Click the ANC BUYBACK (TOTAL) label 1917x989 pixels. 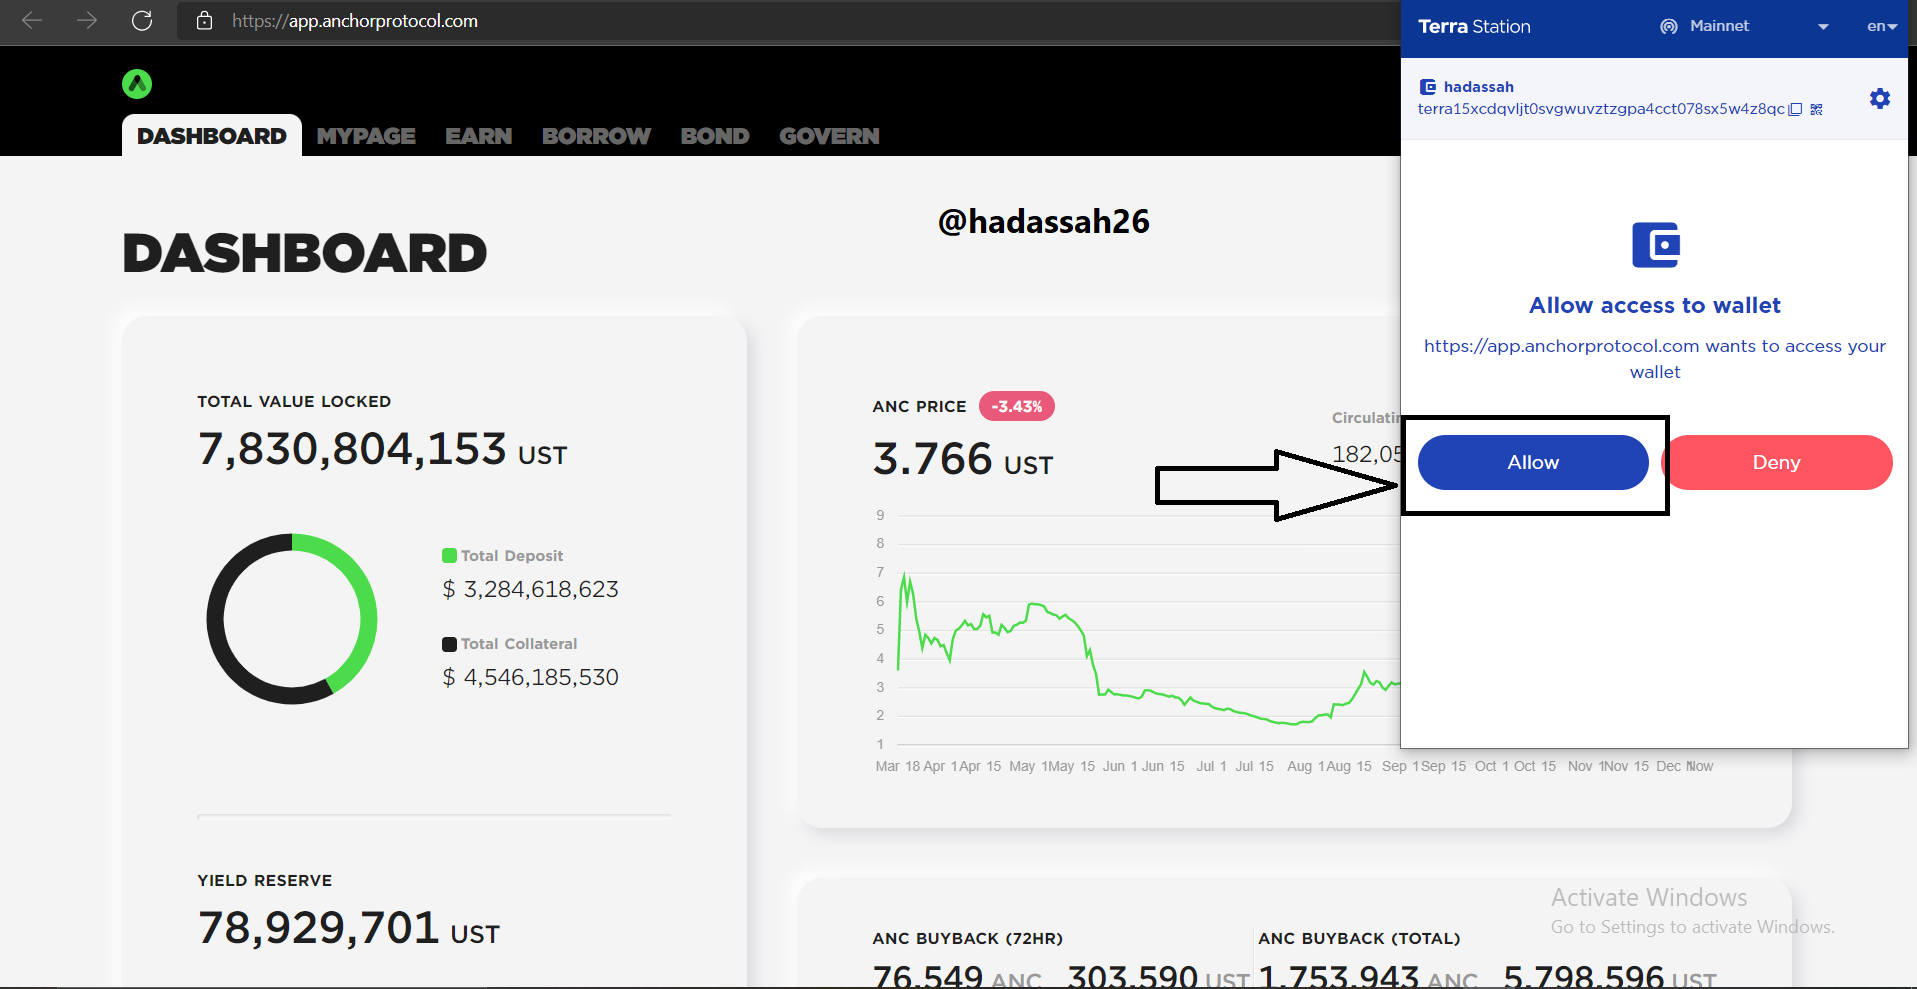pos(1359,939)
